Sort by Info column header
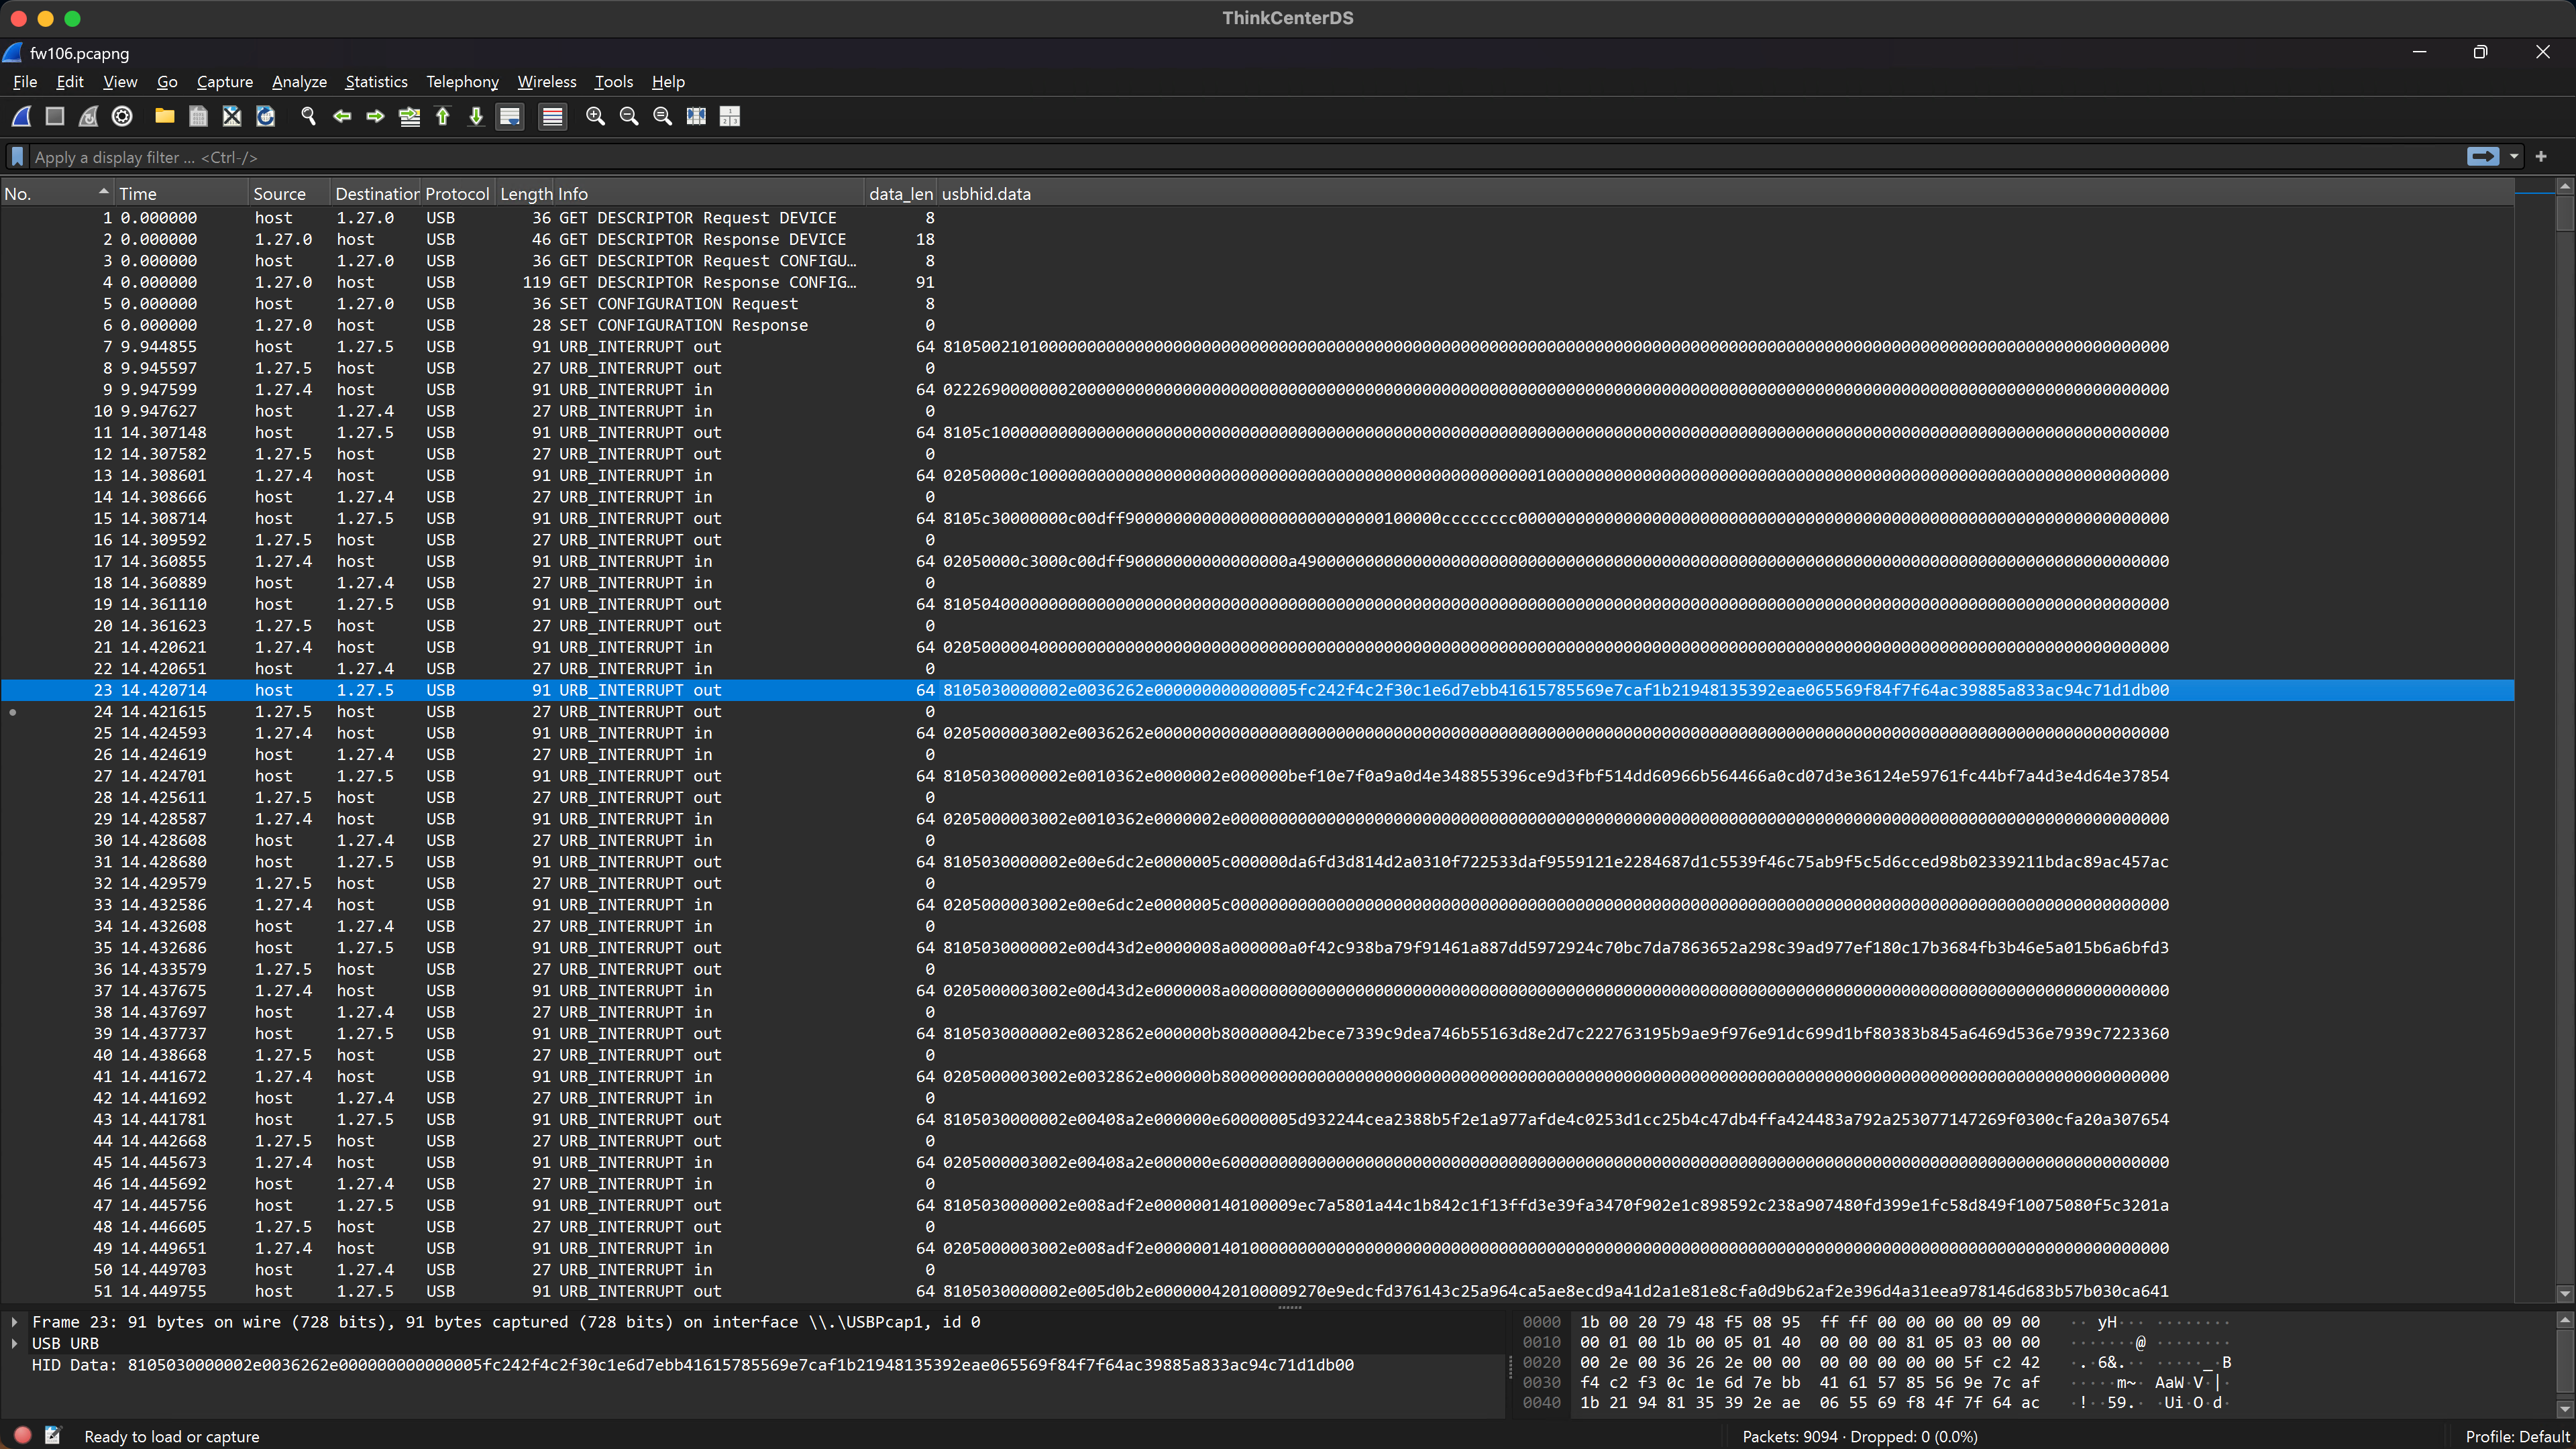 708,194
